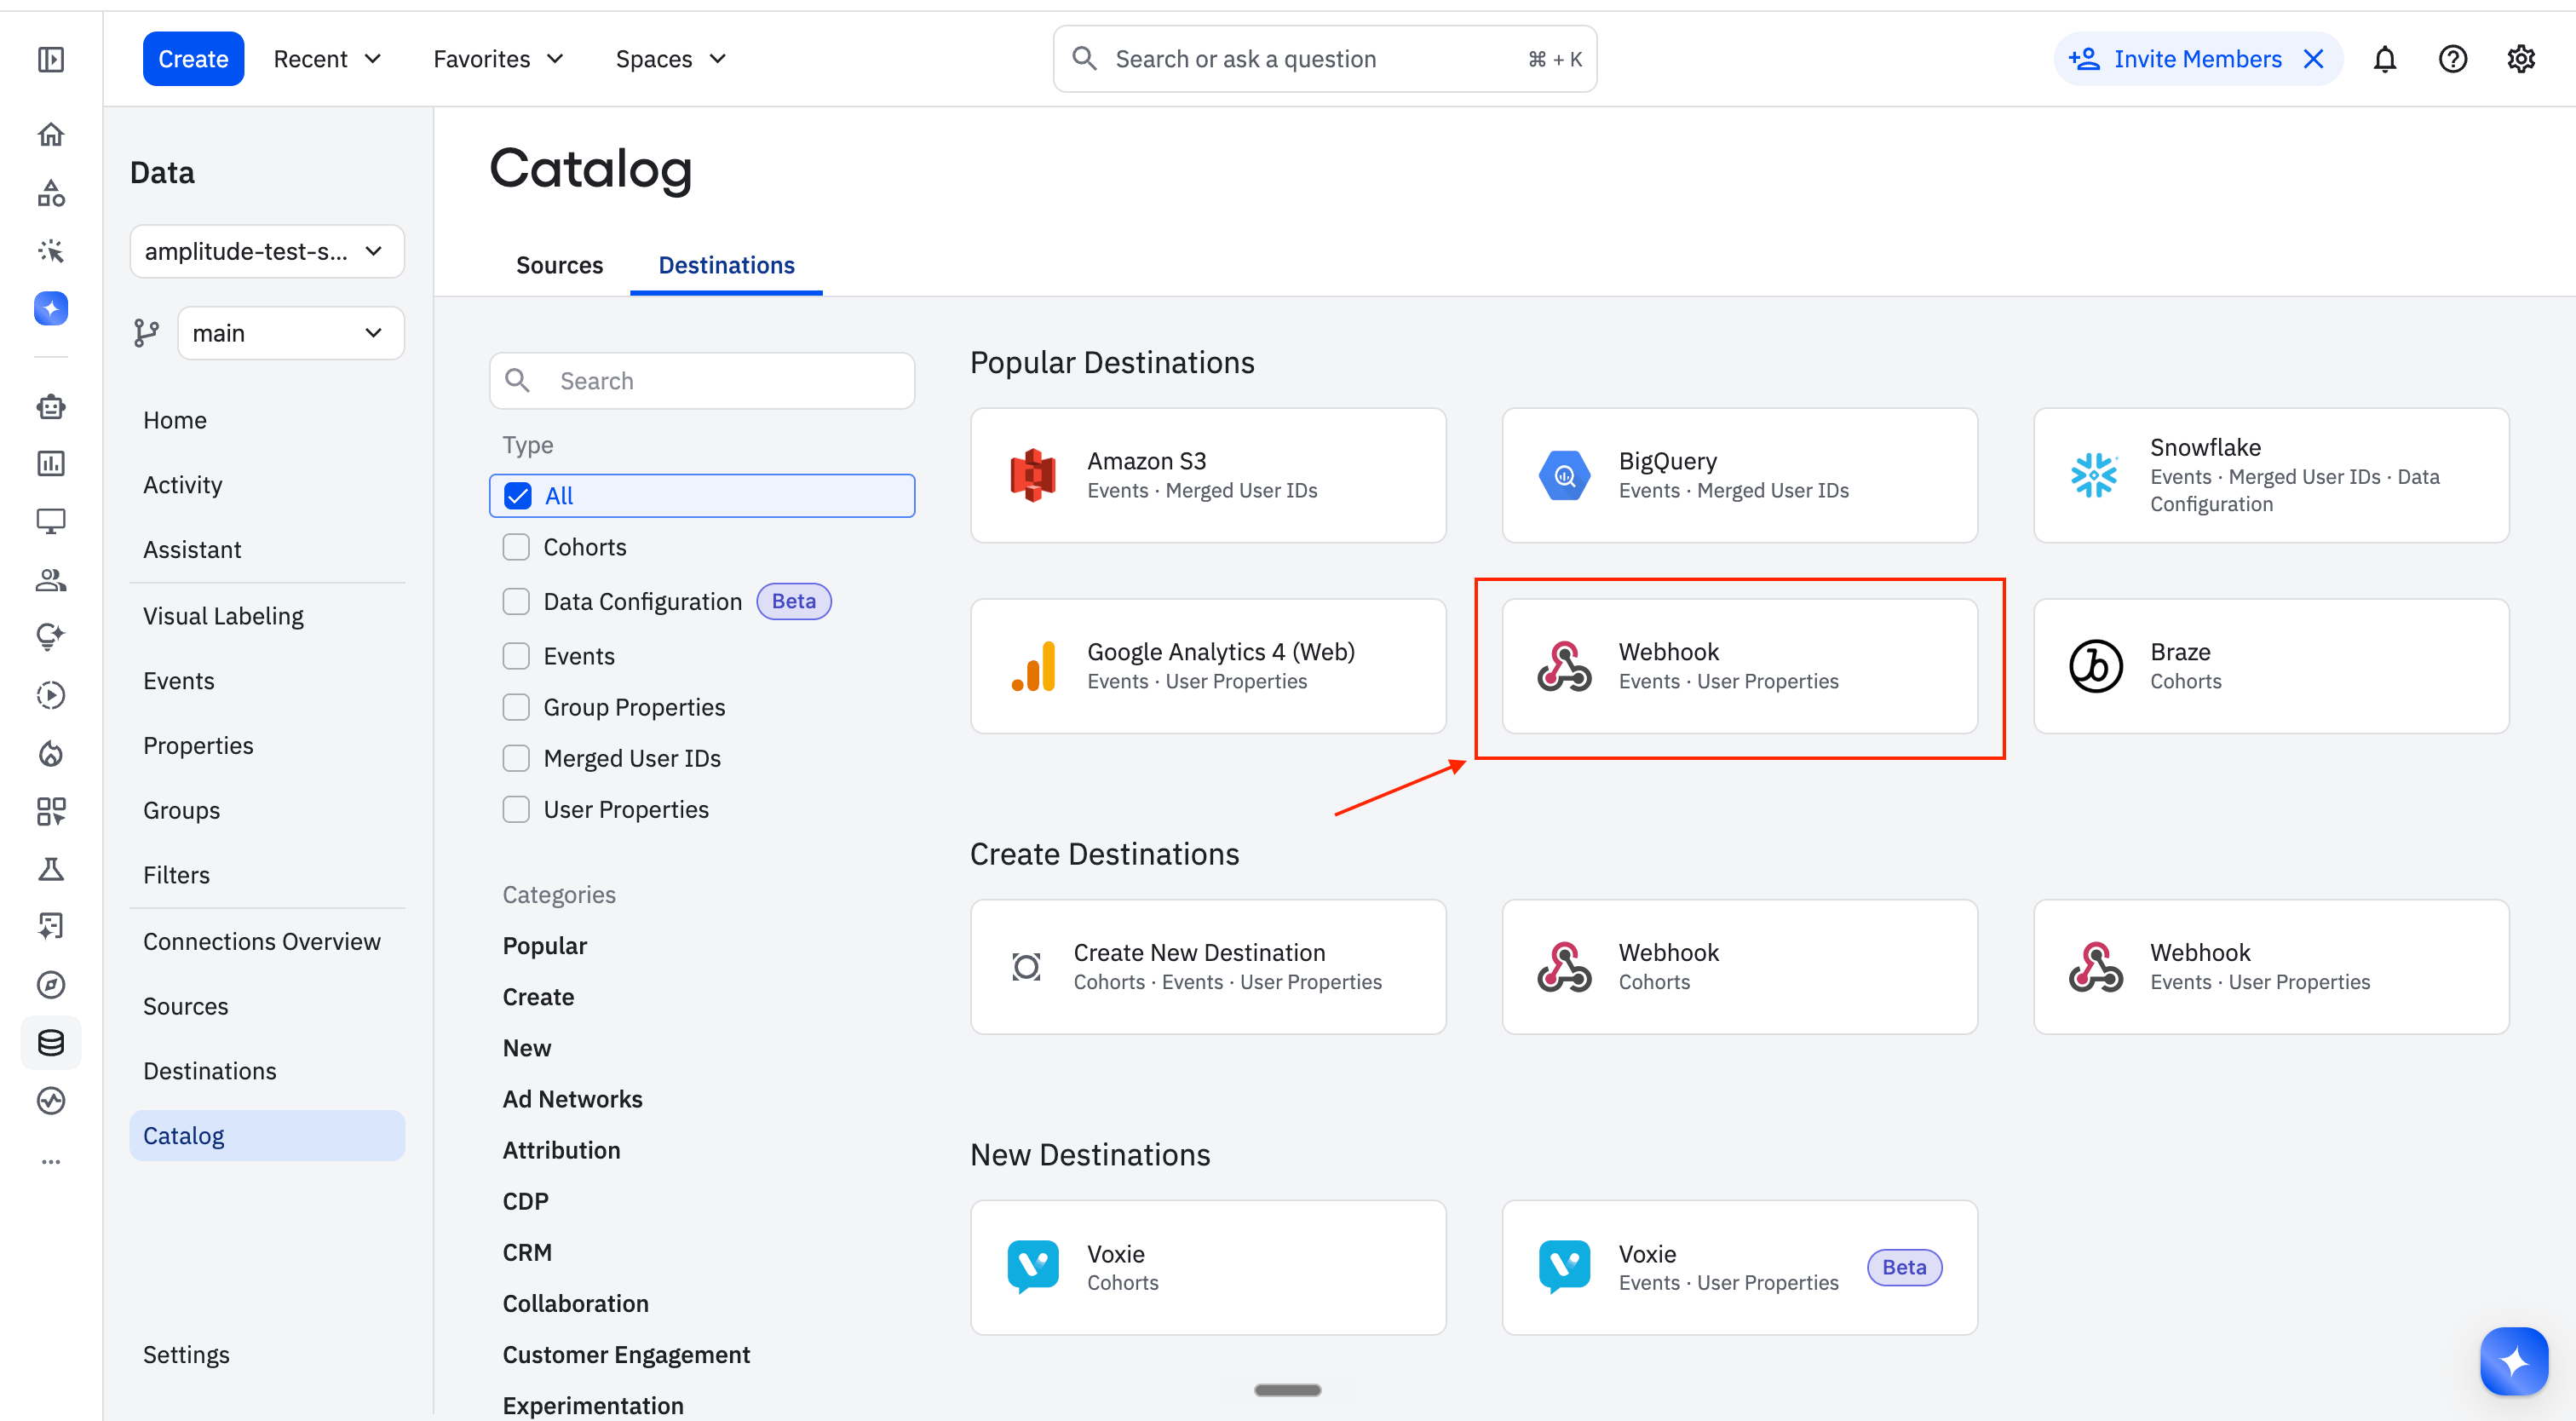This screenshot has height=1421, width=2576.
Task: Check the Merged User IDs filter
Action: pyautogui.click(x=516, y=758)
